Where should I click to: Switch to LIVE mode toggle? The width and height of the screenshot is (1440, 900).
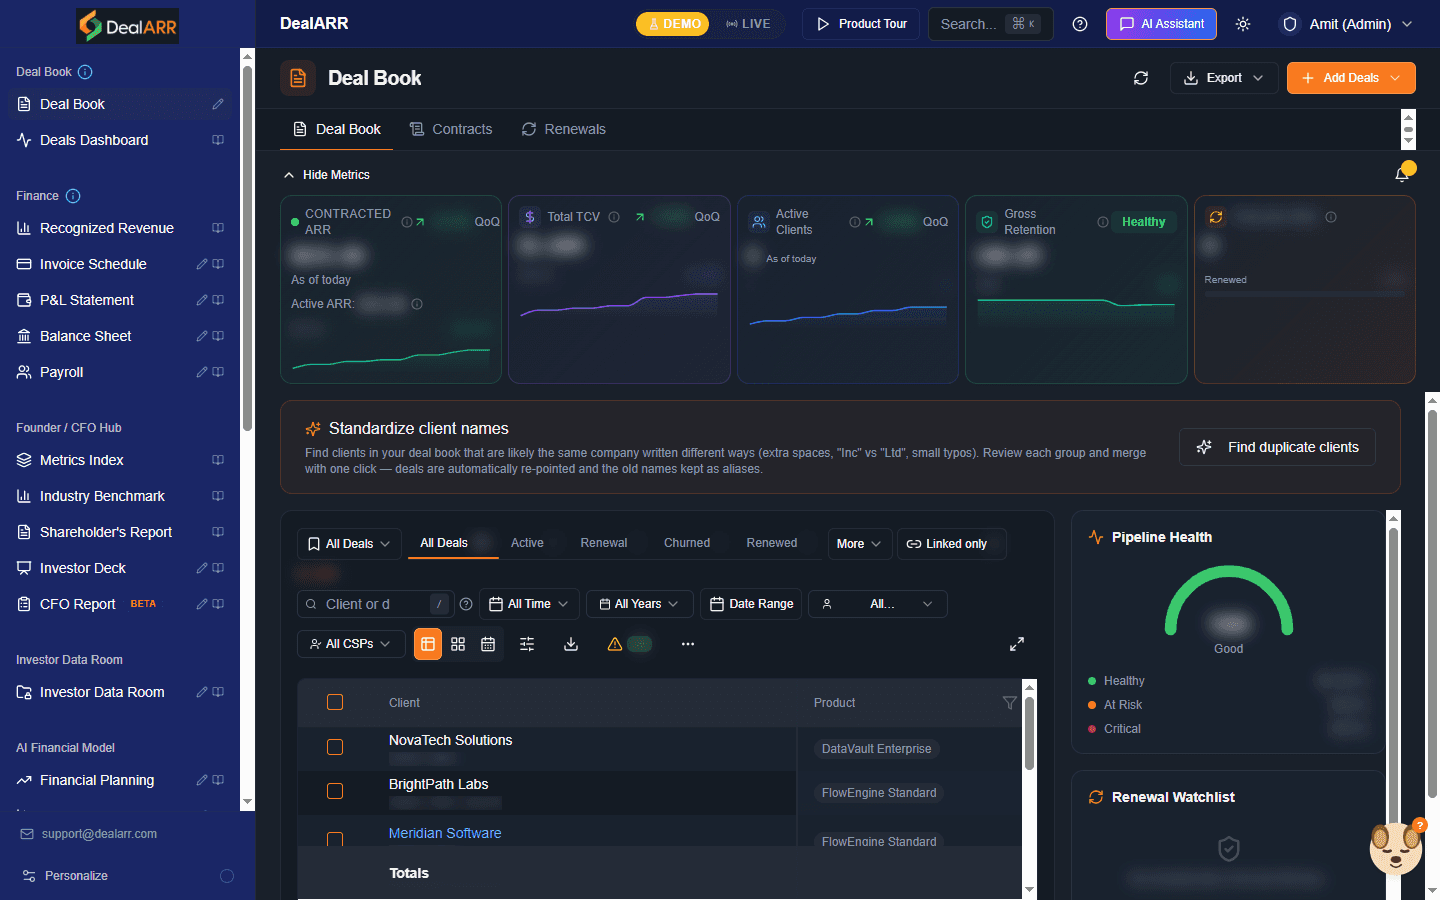748,24
